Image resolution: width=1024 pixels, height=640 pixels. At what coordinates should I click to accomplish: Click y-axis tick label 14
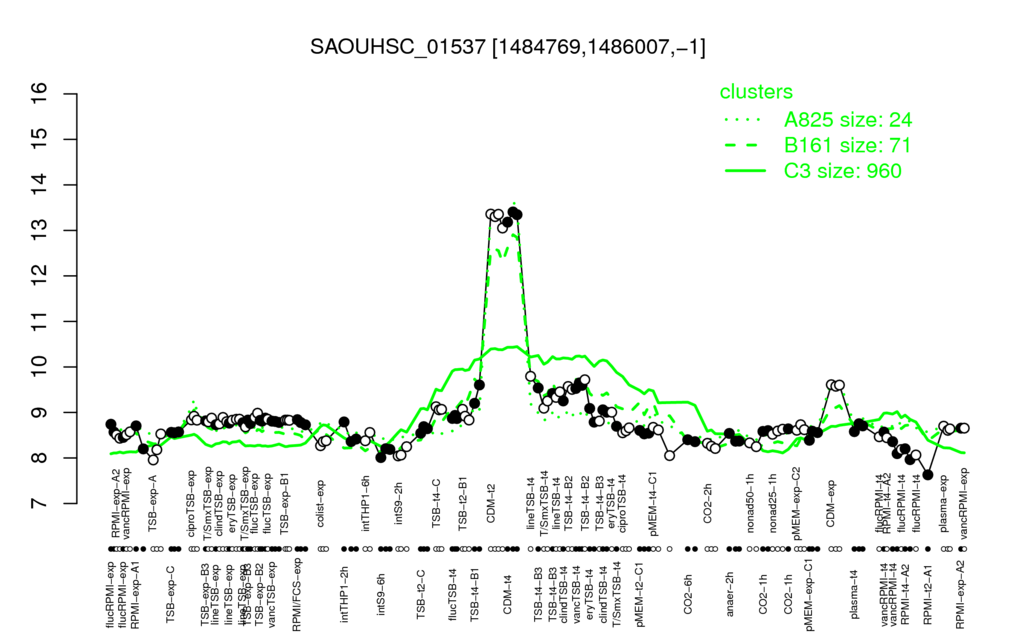click(x=40, y=185)
